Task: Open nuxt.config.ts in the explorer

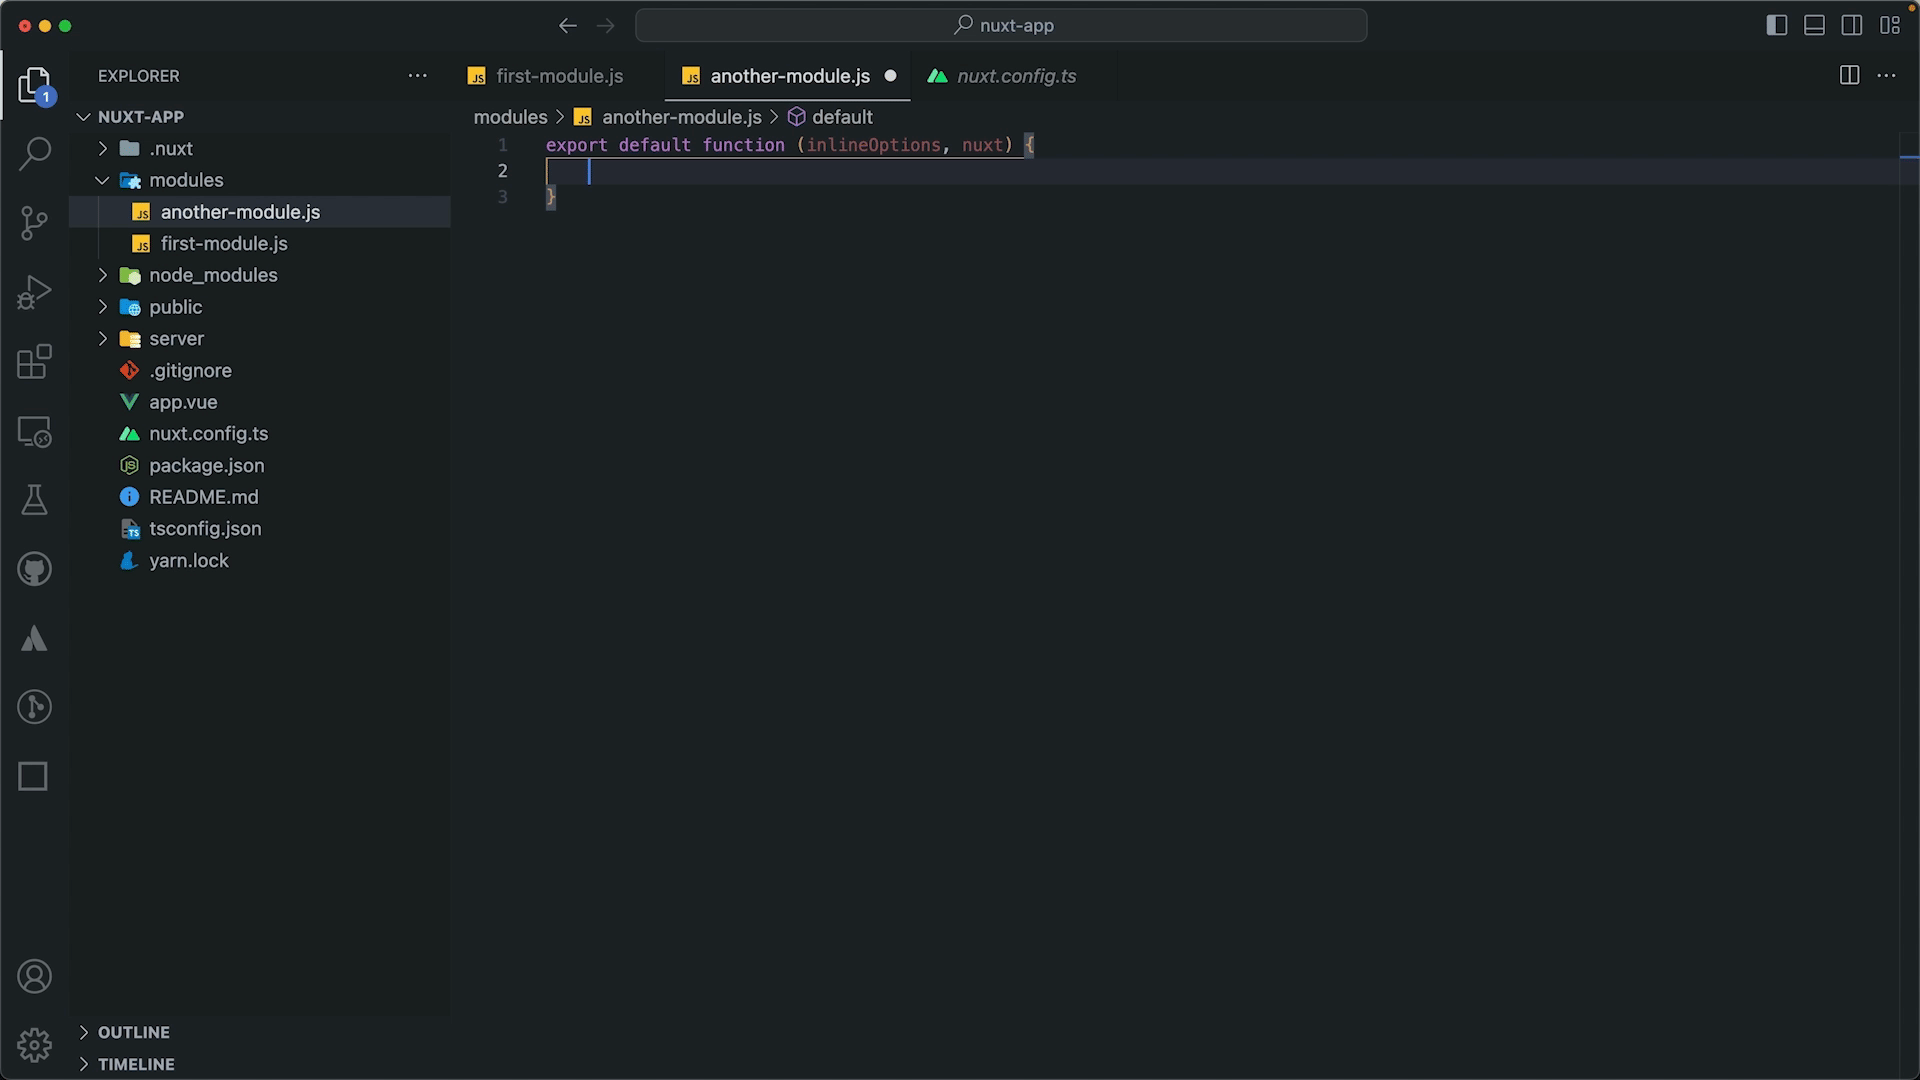Action: [260, 434]
